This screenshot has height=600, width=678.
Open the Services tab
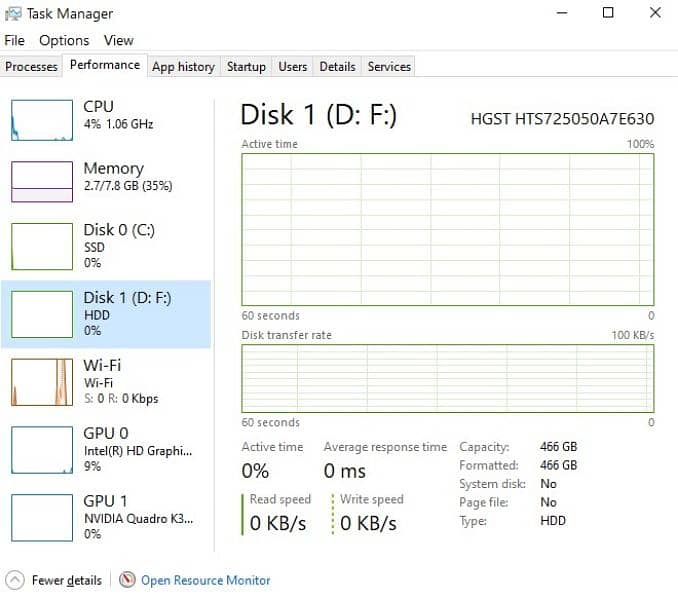[389, 67]
